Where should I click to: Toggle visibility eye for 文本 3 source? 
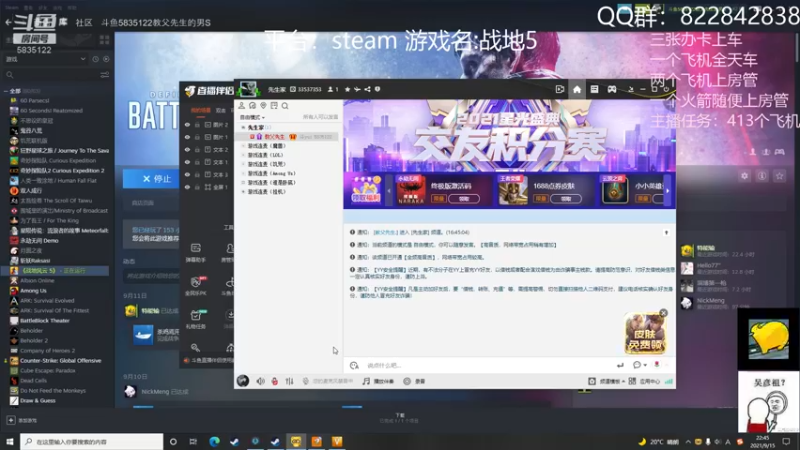(x=187, y=174)
